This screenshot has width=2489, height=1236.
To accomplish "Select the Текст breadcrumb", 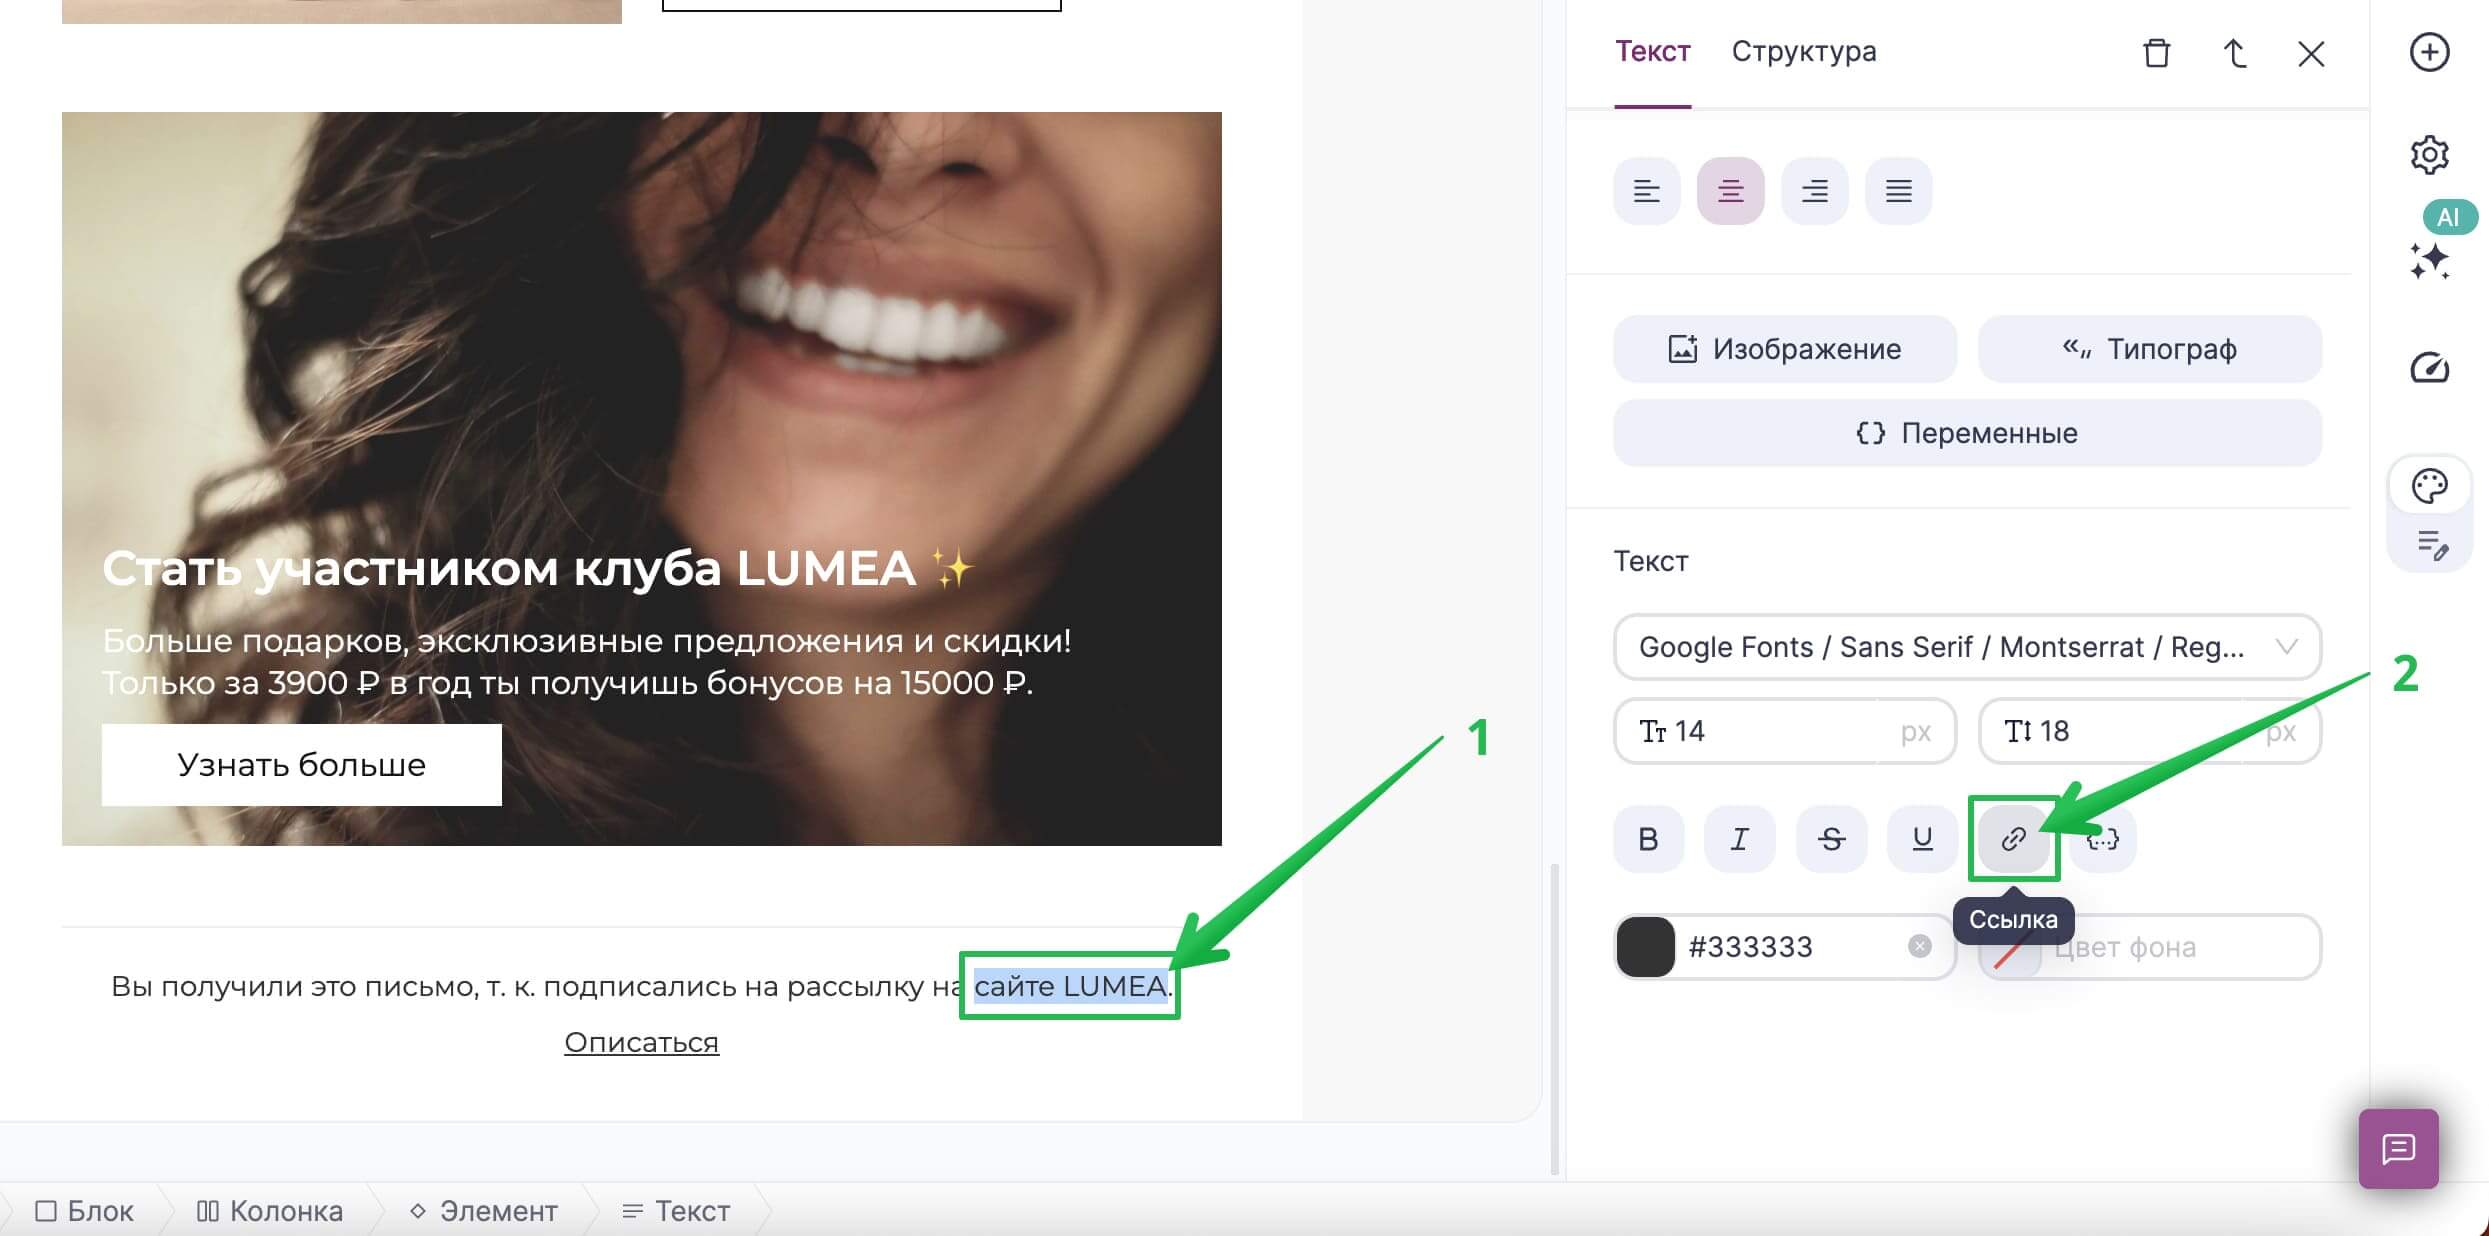I will pyautogui.click(x=676, y=1211).
